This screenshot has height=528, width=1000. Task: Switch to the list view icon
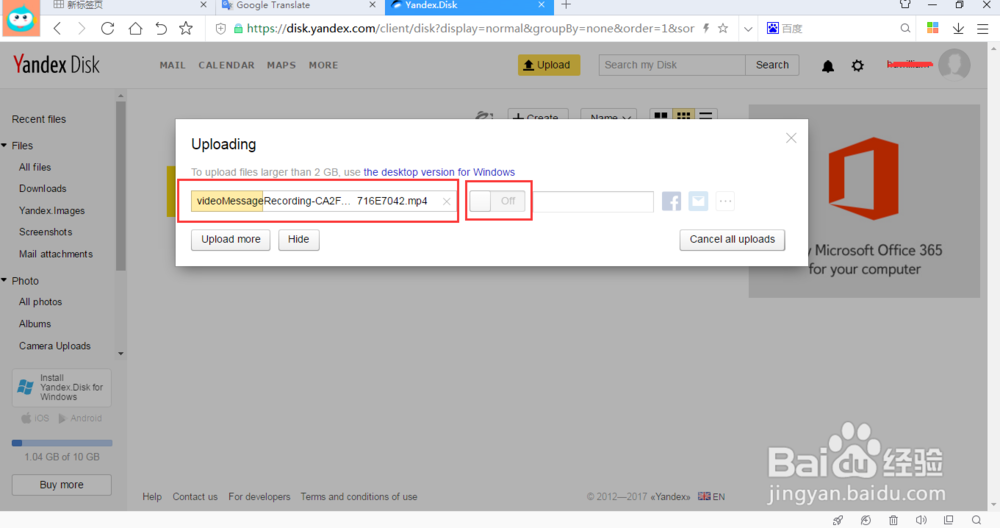(x=706, y=115)
